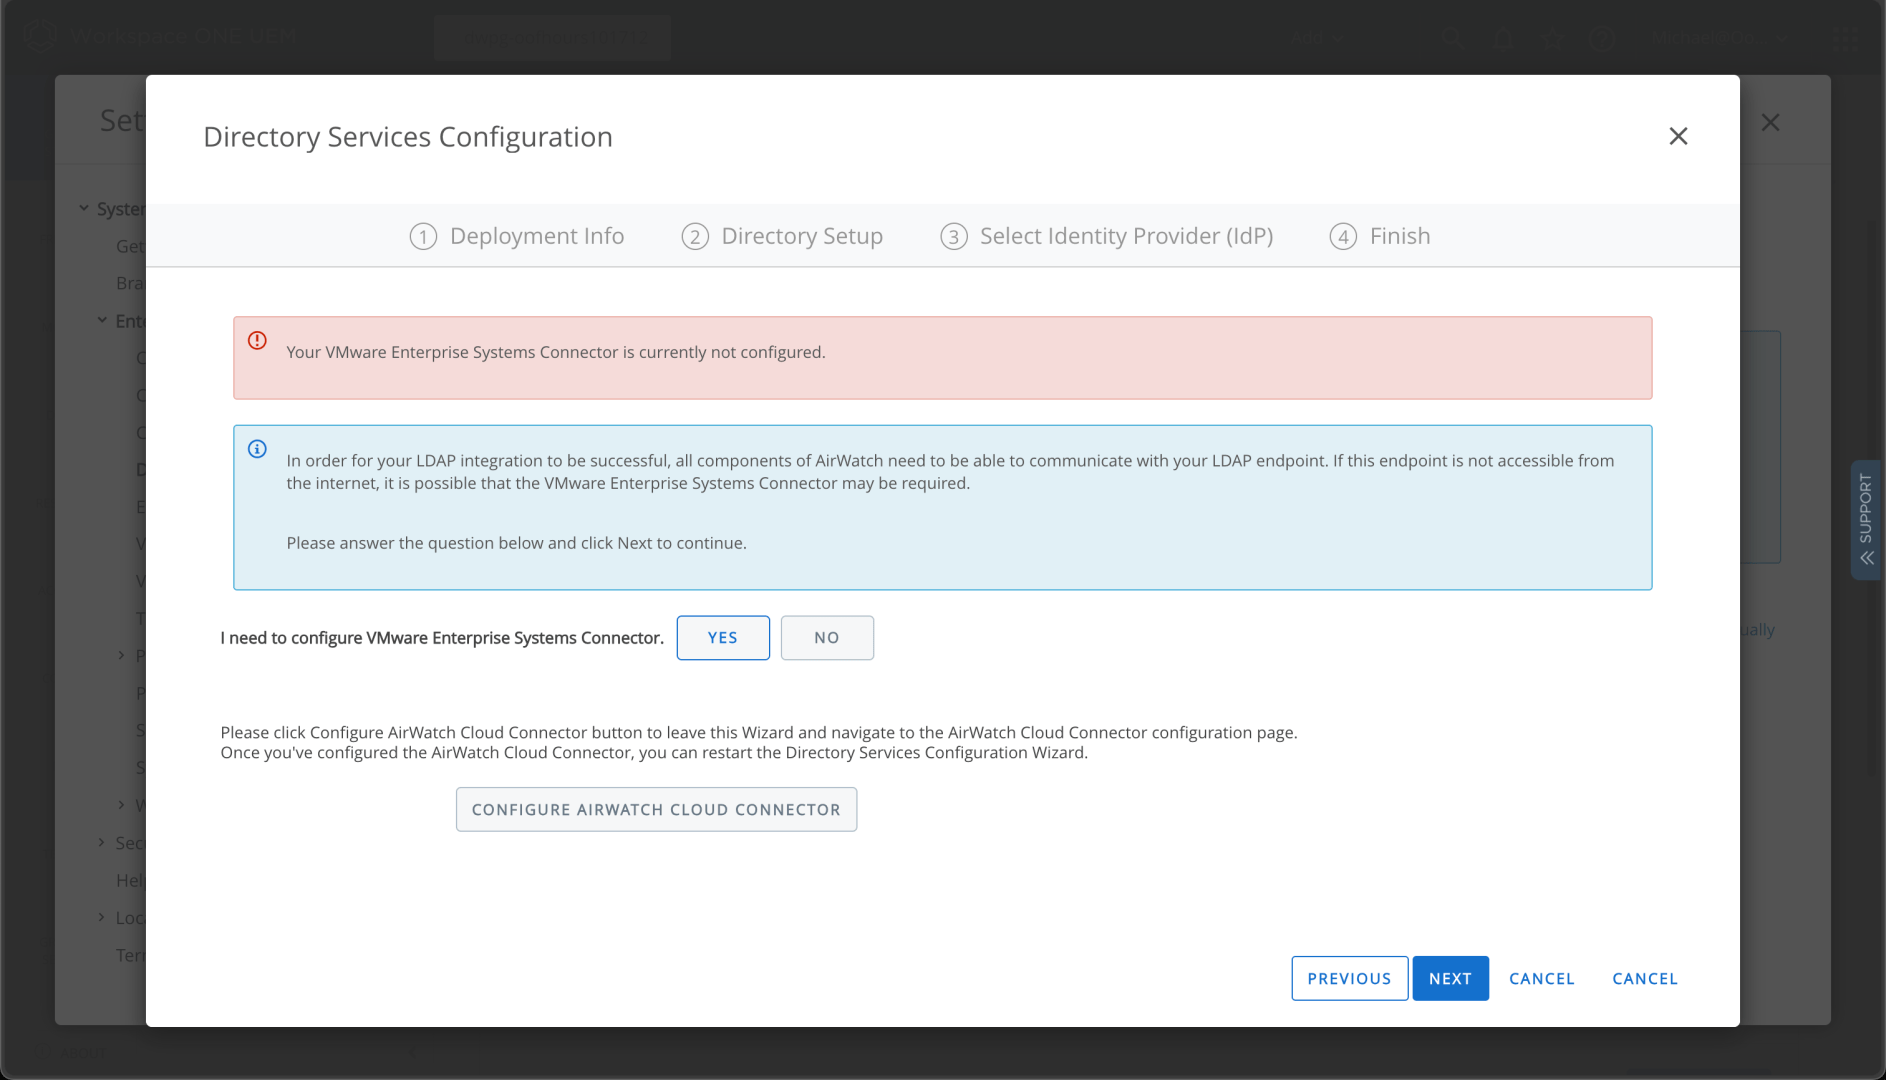This screenshot has height=1080, width=1886.
Task: Click the step 3 circle for Identity Provider
Action: [x=953, y=237]
